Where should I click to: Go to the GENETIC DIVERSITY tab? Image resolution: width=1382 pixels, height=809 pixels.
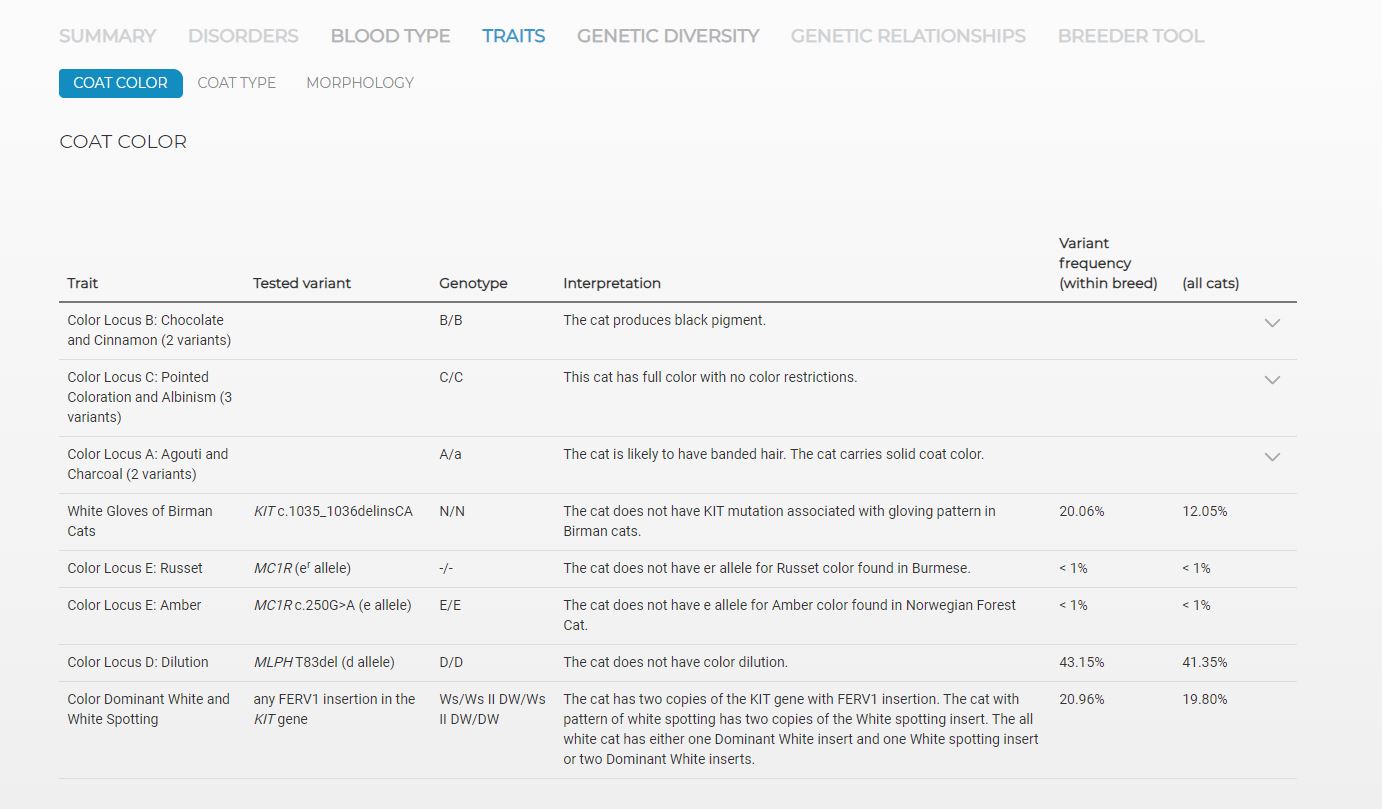coord(668,36)
